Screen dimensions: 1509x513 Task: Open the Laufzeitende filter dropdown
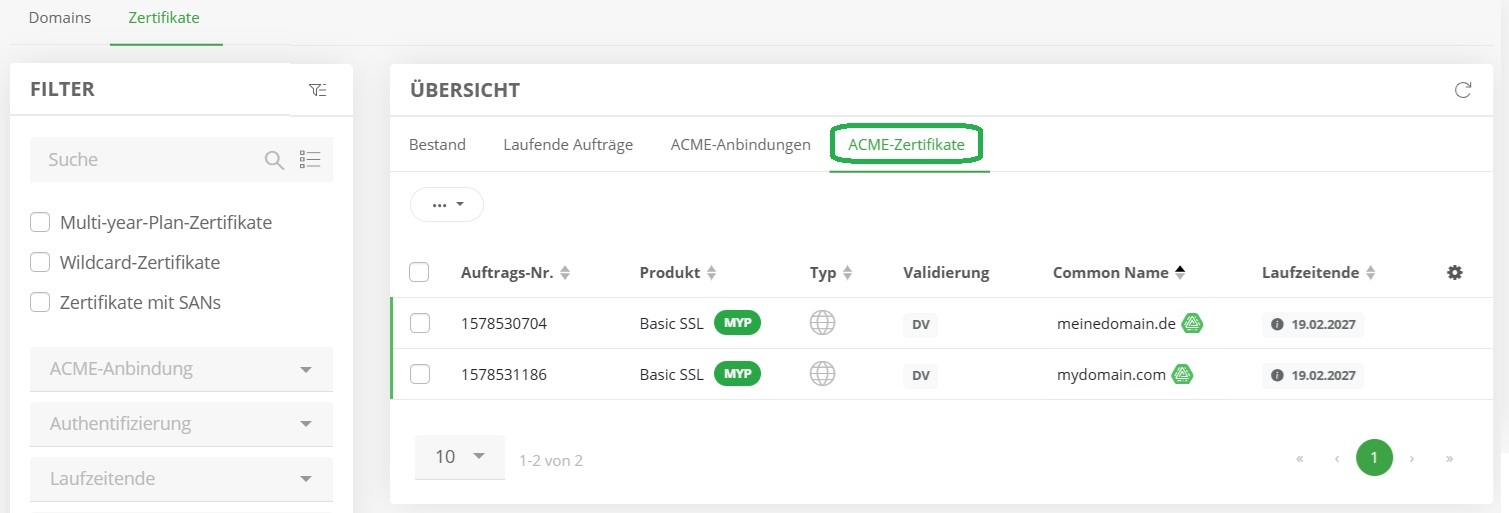pos(181,479)
